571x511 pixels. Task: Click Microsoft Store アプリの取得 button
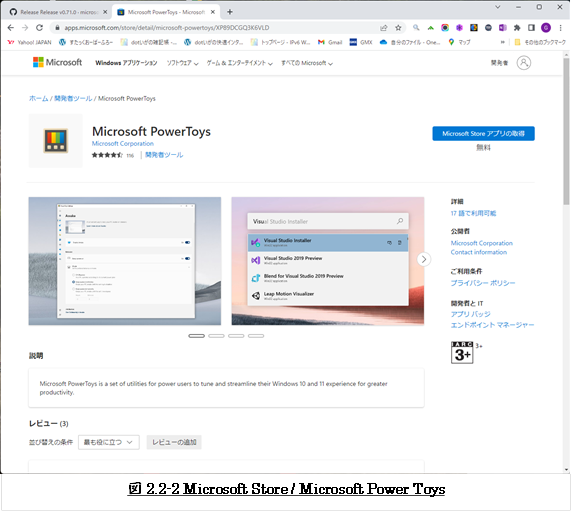(x=483, y=134)
